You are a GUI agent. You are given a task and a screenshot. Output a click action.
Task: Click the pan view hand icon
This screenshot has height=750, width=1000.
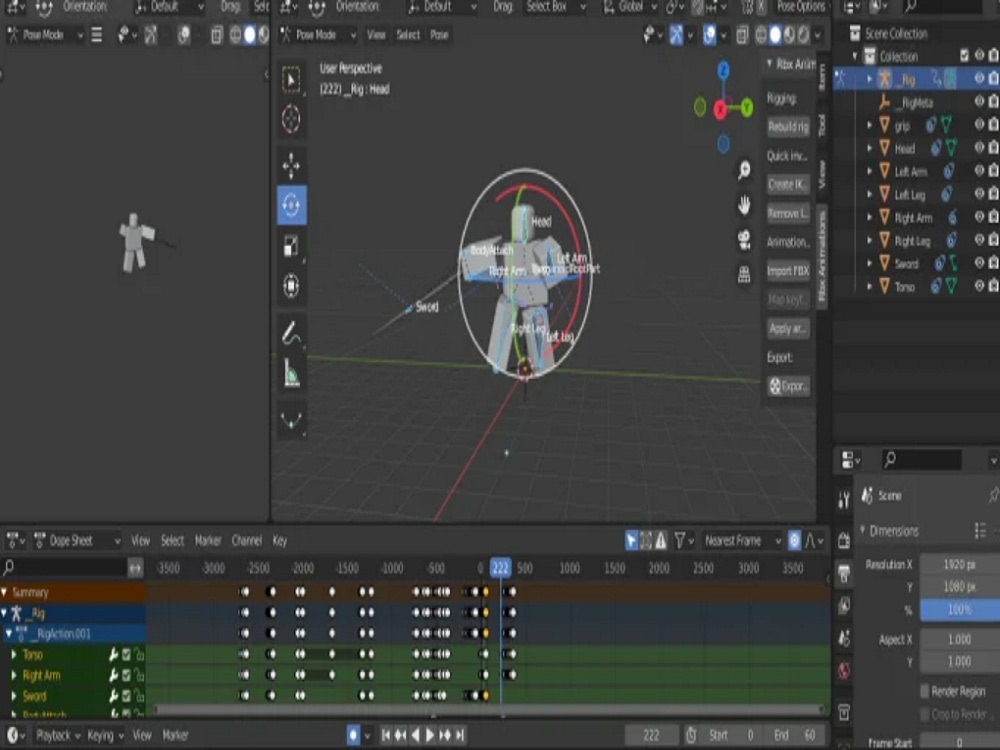click(744, 205)
